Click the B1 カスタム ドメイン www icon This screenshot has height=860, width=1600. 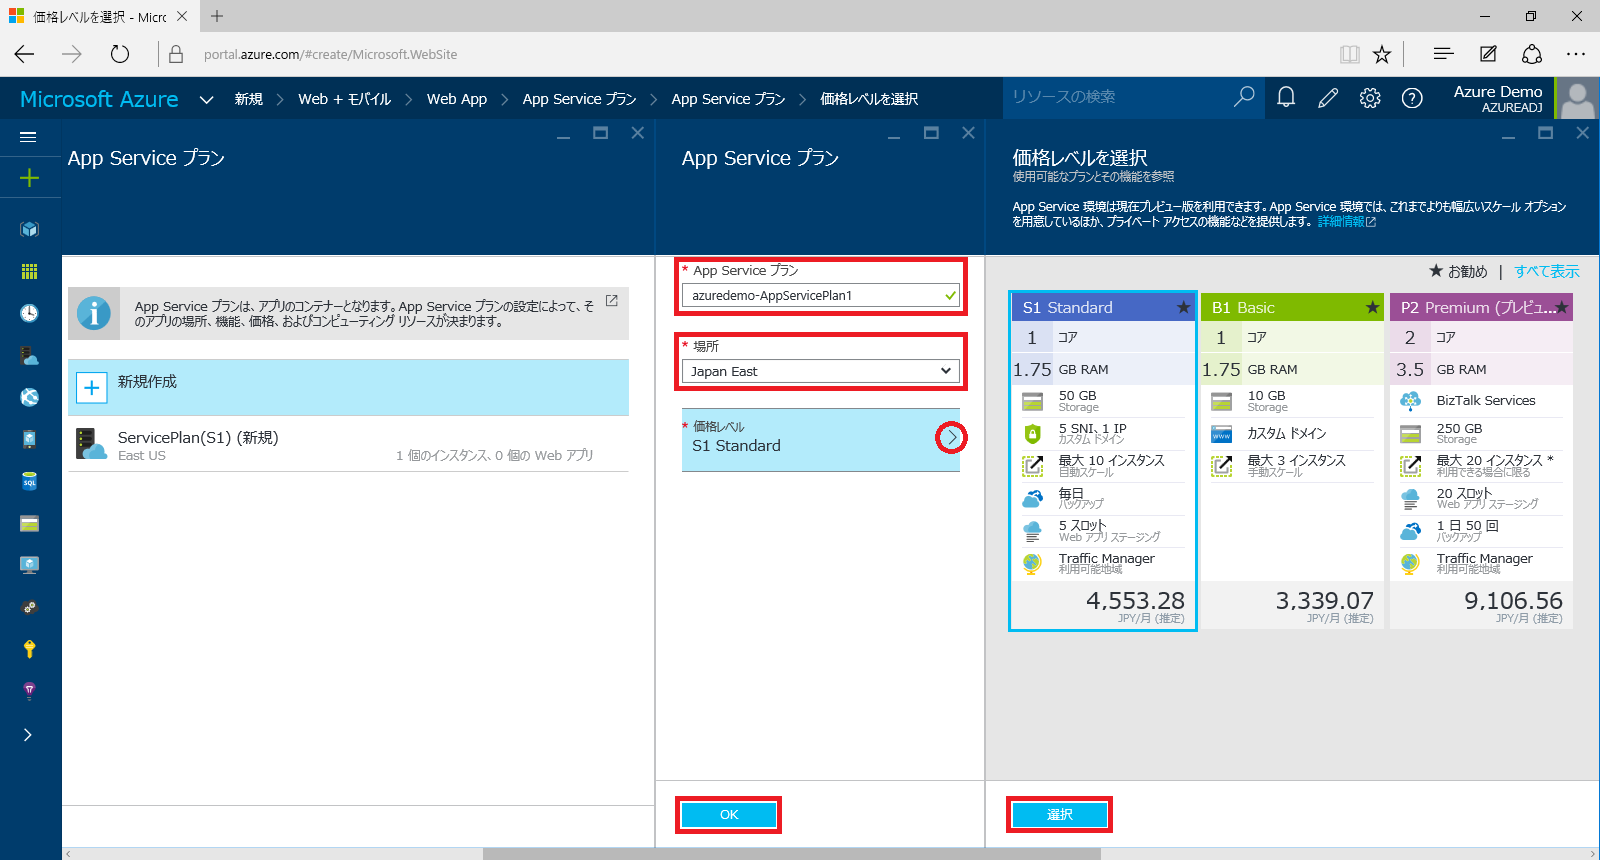[1221, 434]
